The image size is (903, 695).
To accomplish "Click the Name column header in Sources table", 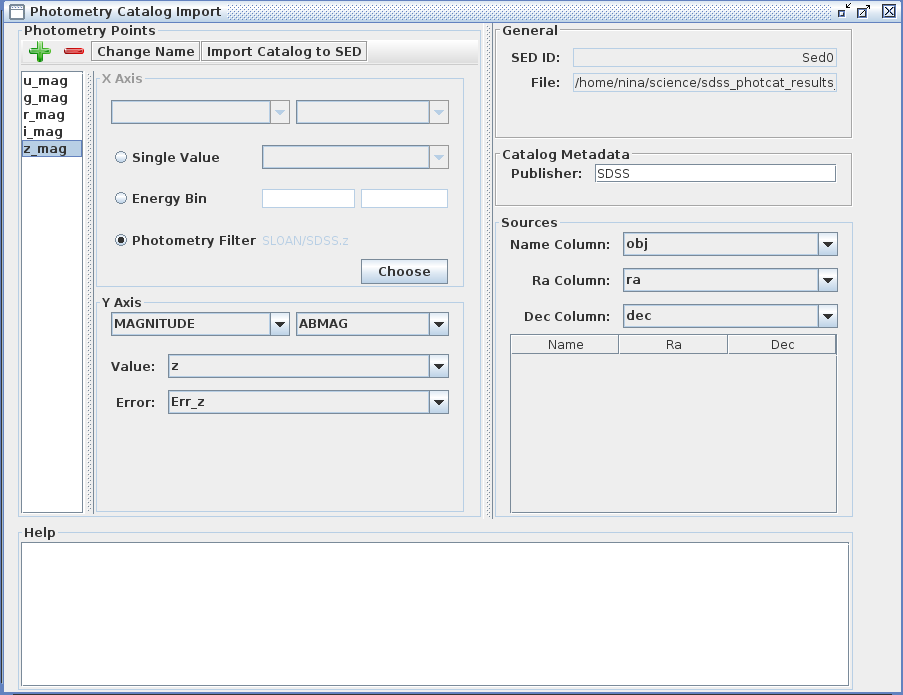I will tap(565, 344).
